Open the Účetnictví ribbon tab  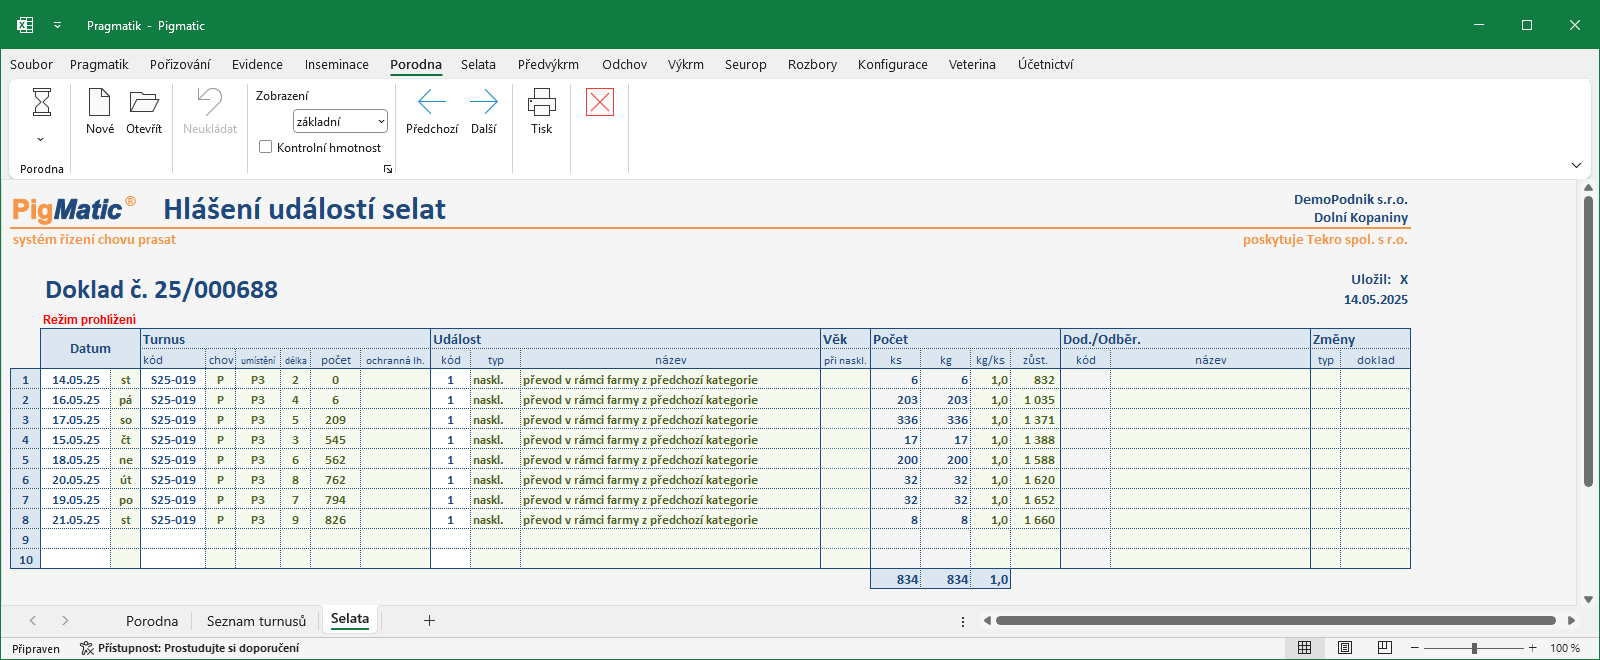1046,64
